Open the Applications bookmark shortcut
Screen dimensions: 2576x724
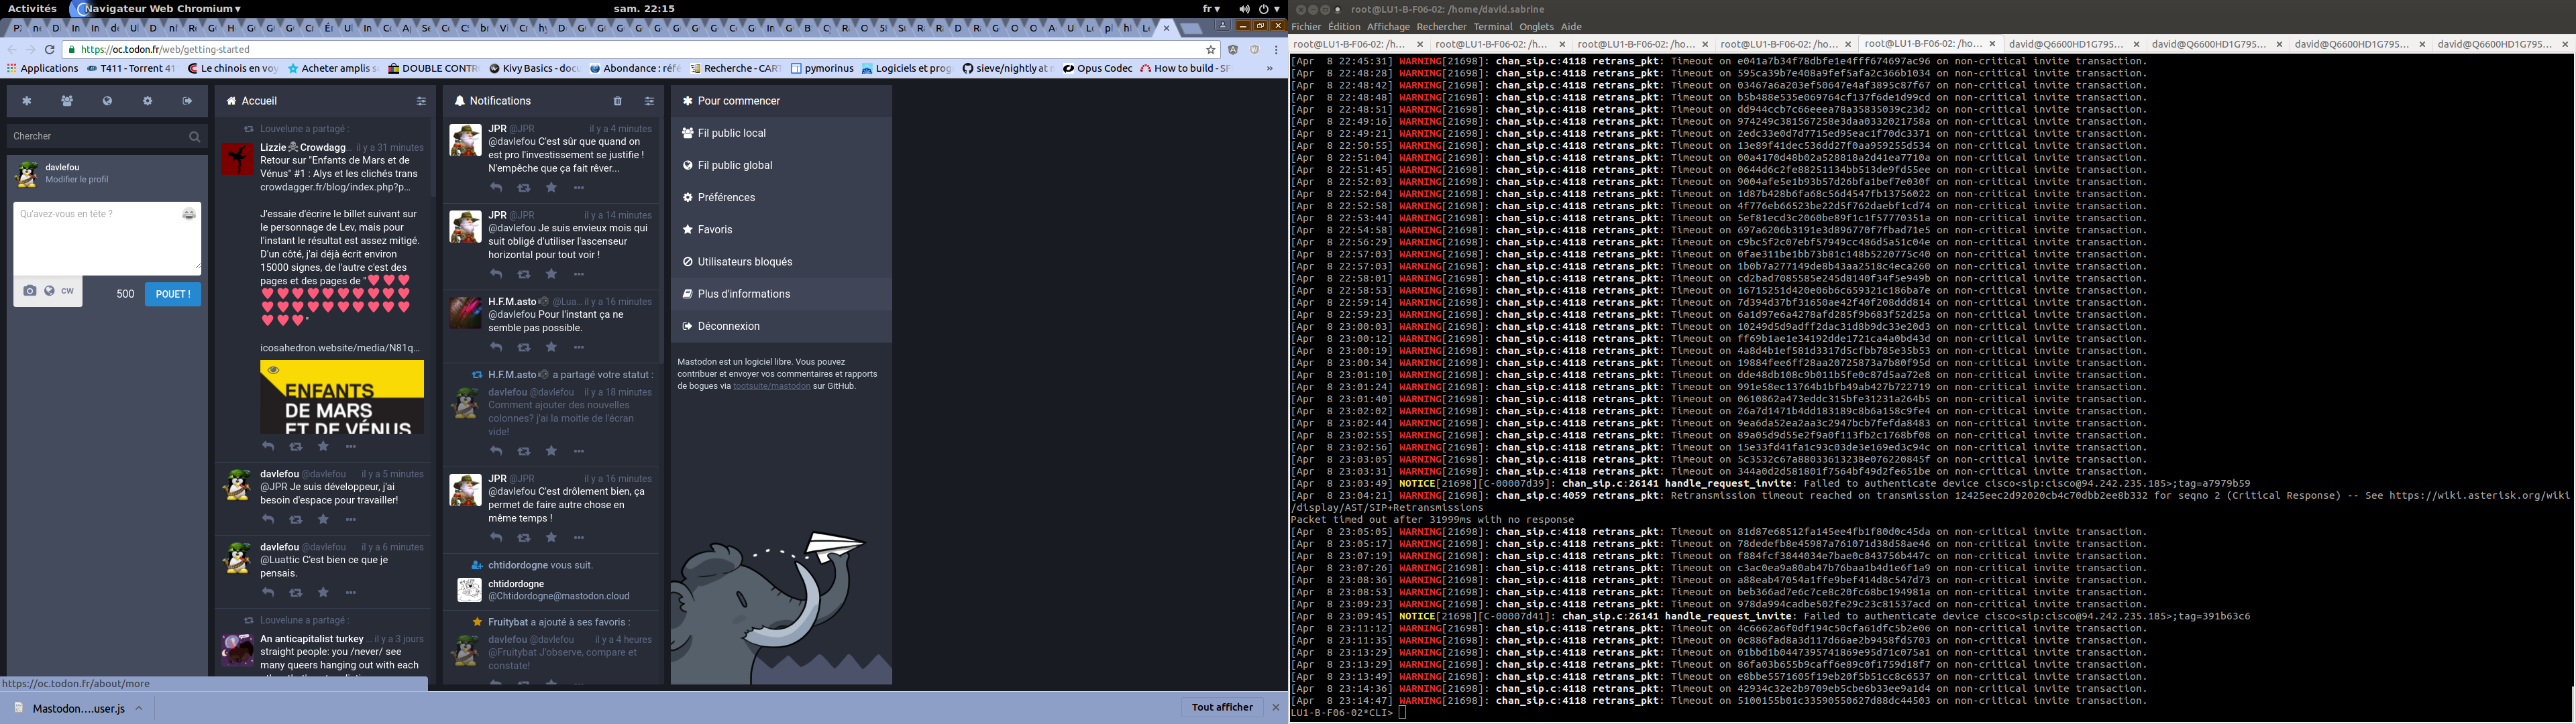point(42,68)
